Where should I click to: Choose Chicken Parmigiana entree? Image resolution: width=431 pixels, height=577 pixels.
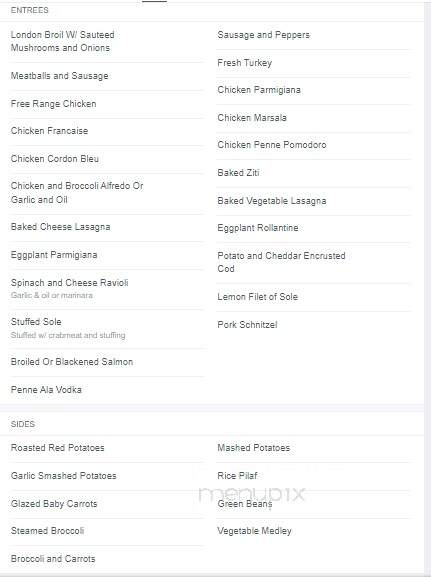click(259, 90)
